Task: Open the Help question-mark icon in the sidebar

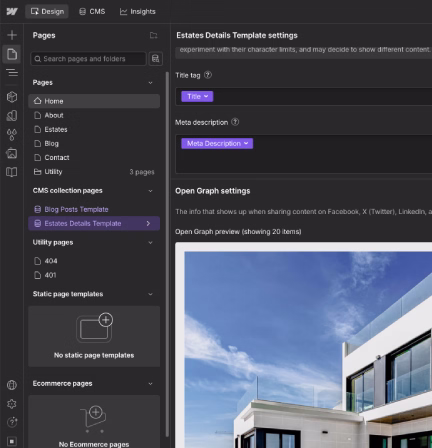Action: pos(12,422)
